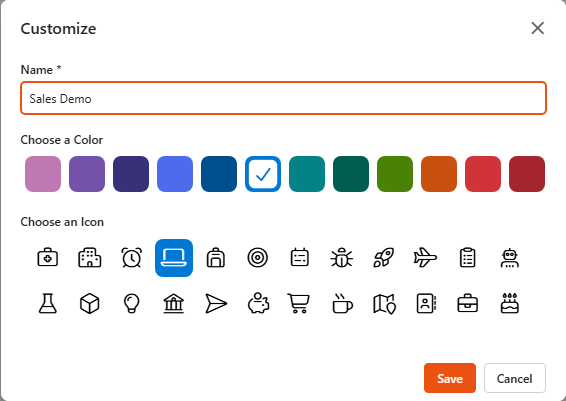Screen dimensions: 566x401
Task: Choose the medium purple color swatch
Action: 87,174
